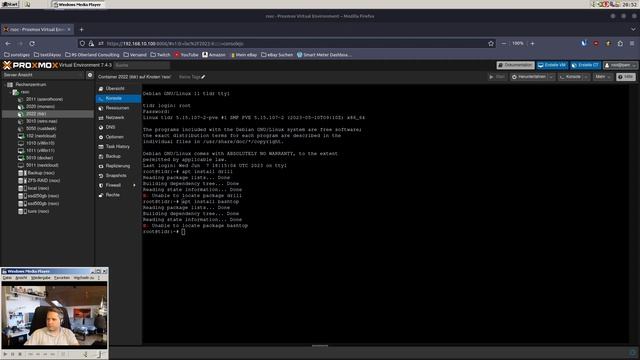Open the Dokumentation button
The height and width of the screenshot is (360, 640).
(516, 65)
